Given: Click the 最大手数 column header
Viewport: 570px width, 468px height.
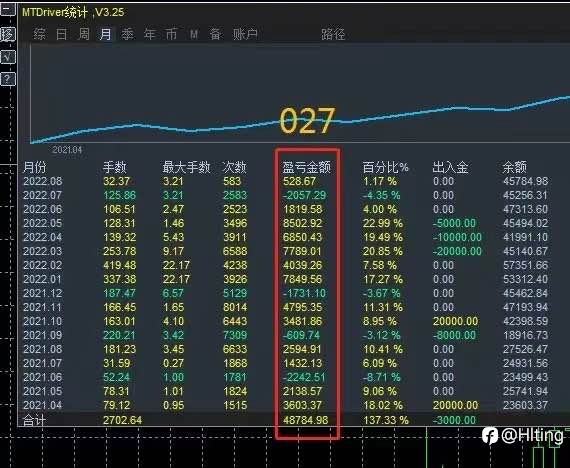Looking at the screenshot, I should [x=186, y=167].
